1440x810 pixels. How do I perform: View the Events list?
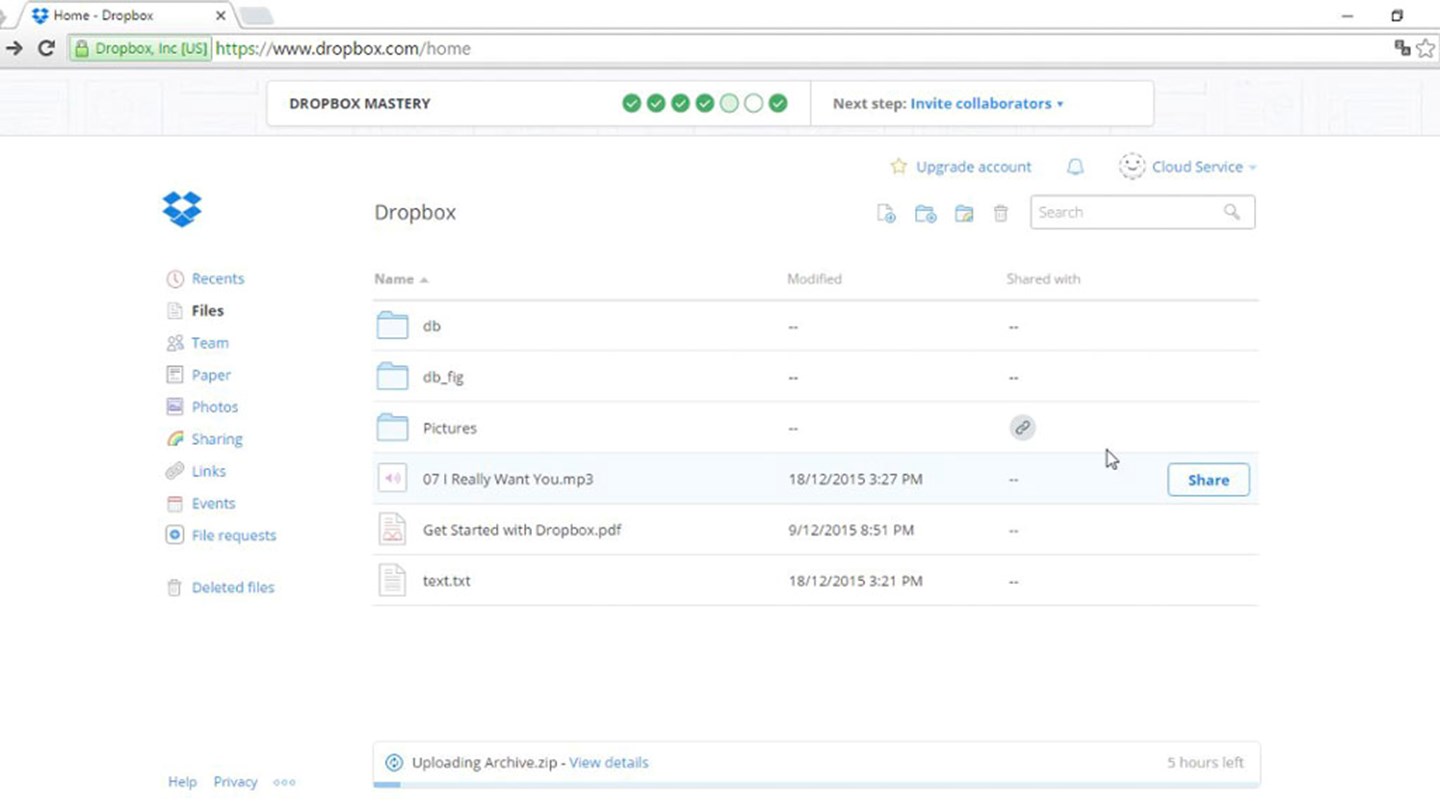214,503
